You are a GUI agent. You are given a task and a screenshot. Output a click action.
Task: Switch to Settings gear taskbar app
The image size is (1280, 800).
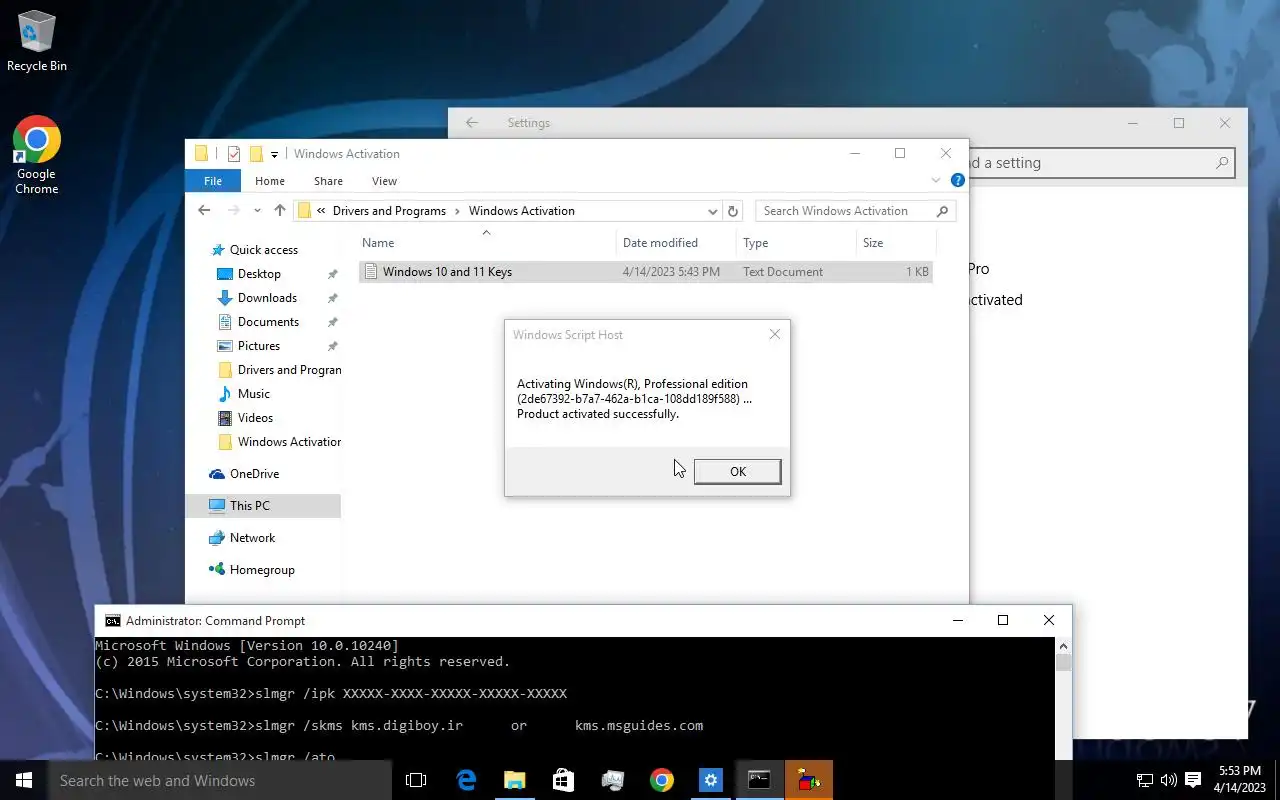point(710,780)
